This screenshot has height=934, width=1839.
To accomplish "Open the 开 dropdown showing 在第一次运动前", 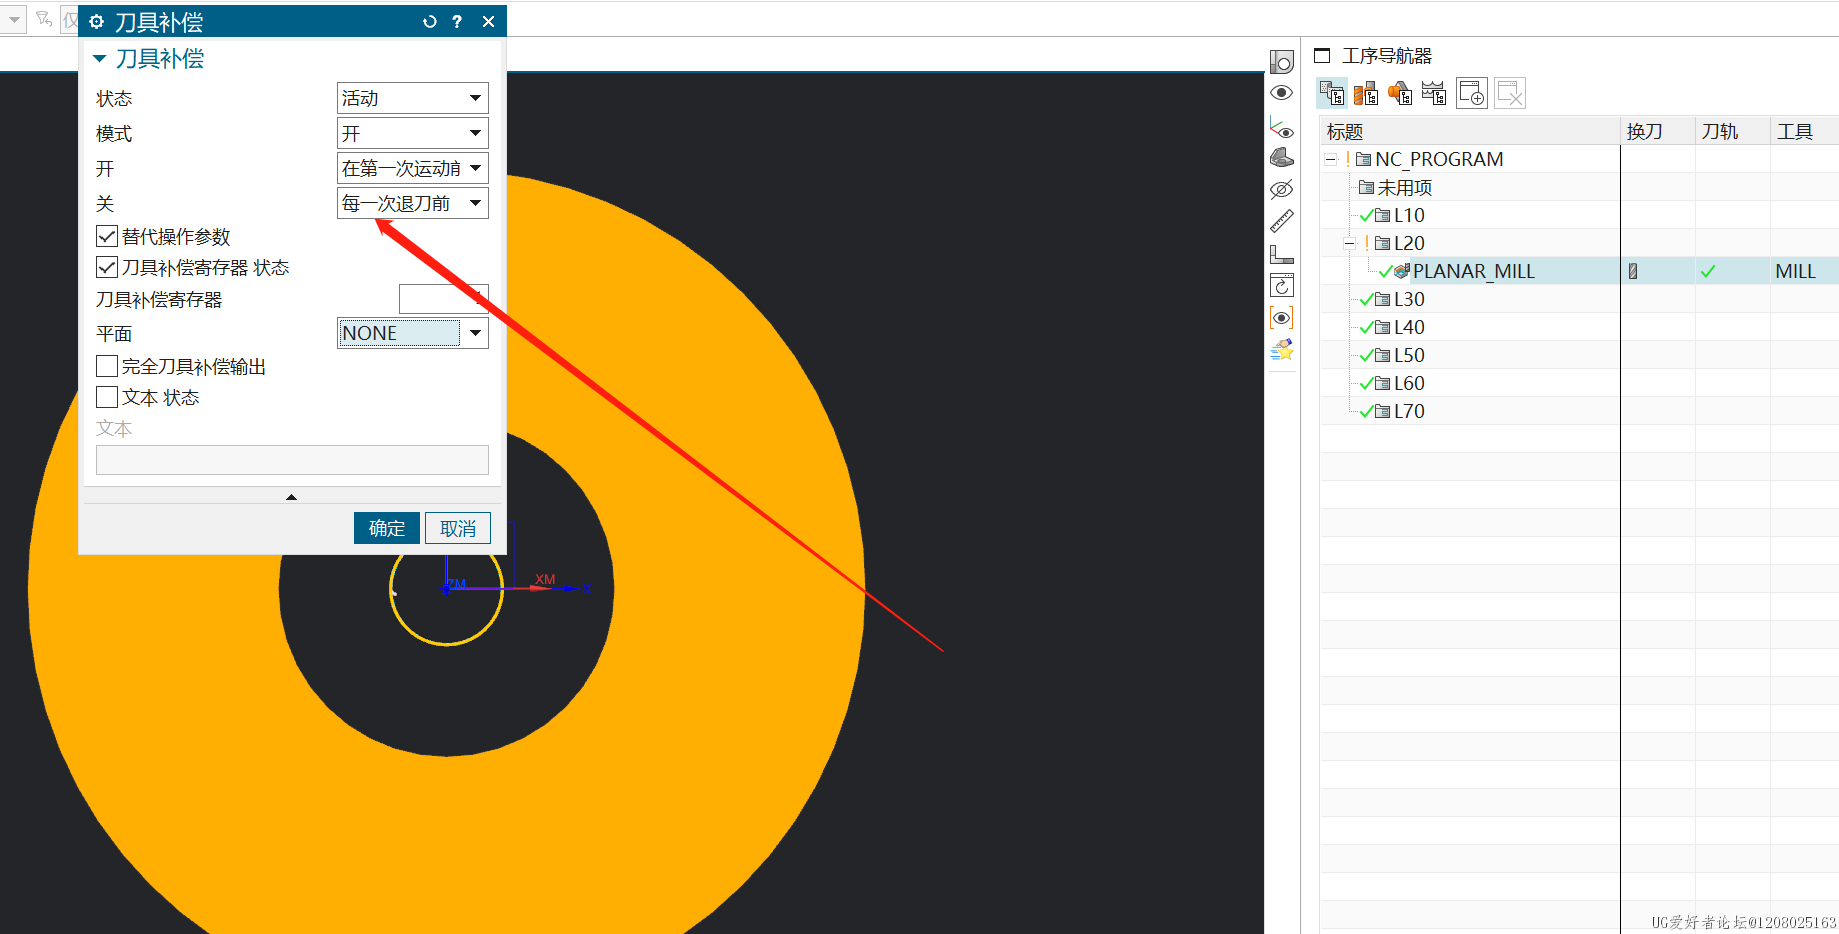I will click(412, 168).
